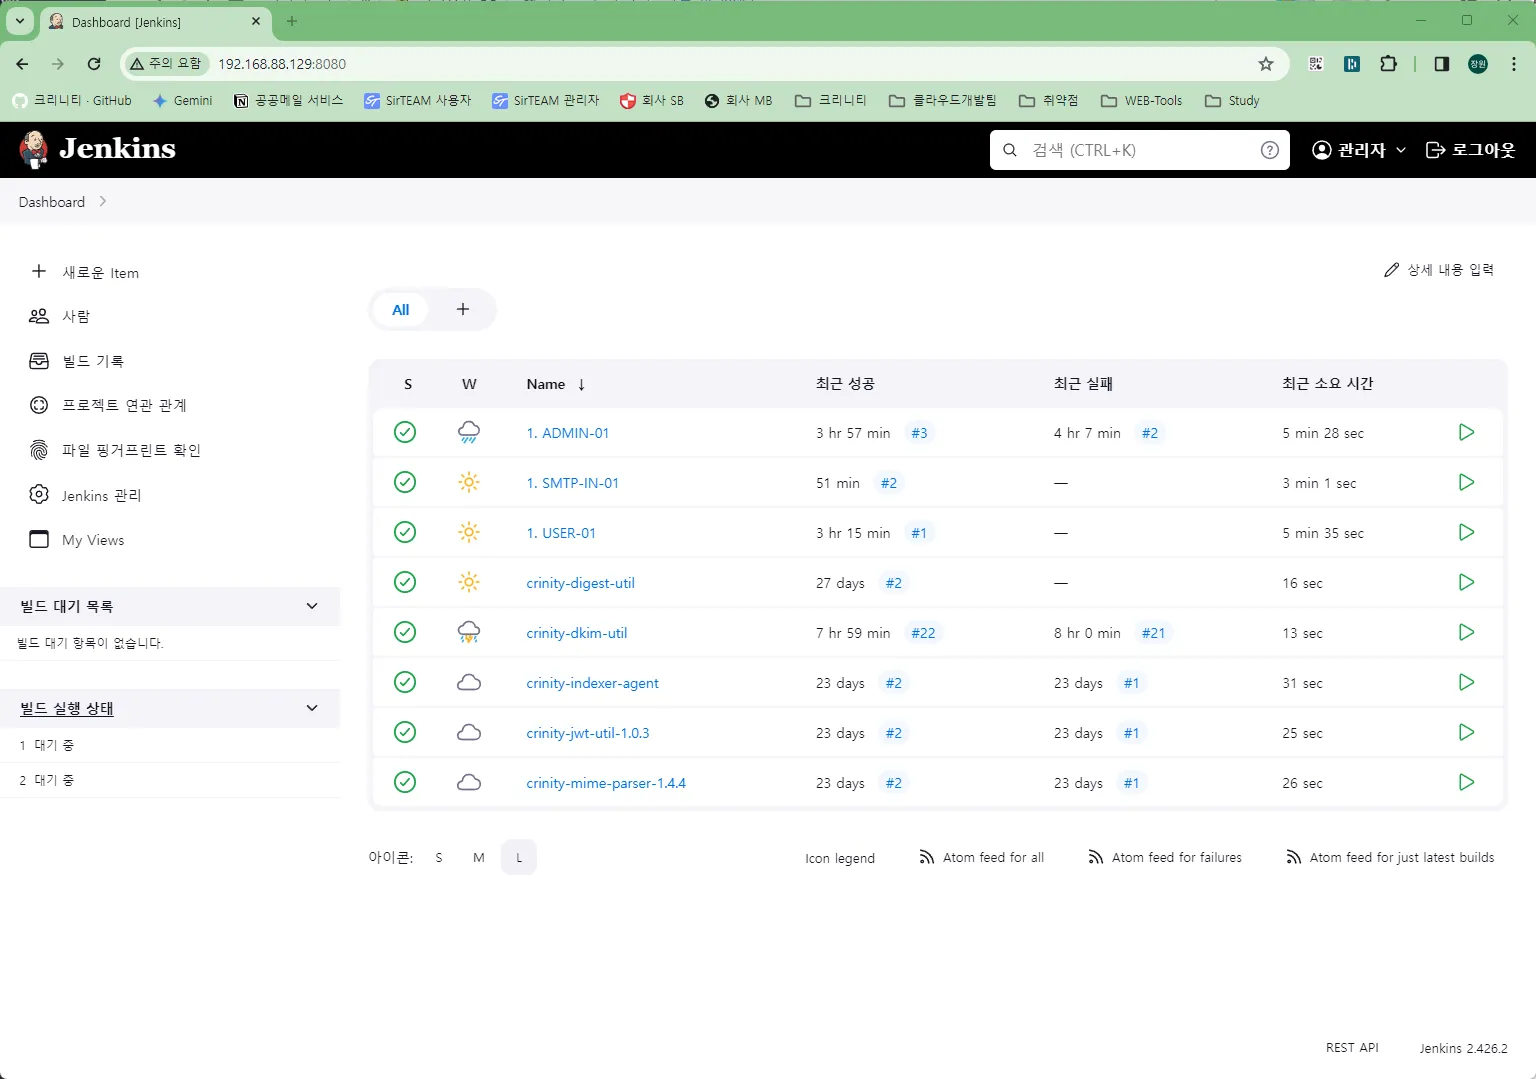The width and height of the screenshot is (1536, 1079).
Task: Click sunny weather icon for SMTP-IN-01
Action: coord(469,482)
